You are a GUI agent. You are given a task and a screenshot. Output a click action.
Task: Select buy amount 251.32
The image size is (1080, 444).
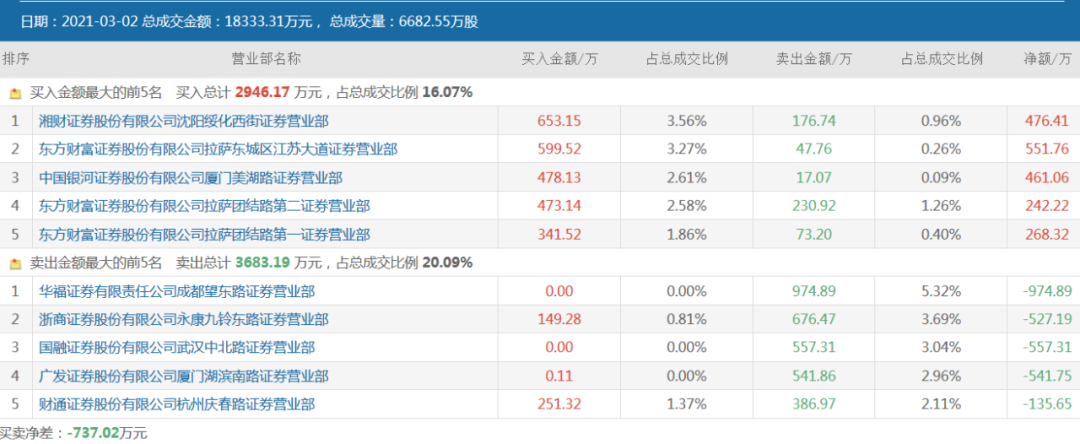click(559, 405)
